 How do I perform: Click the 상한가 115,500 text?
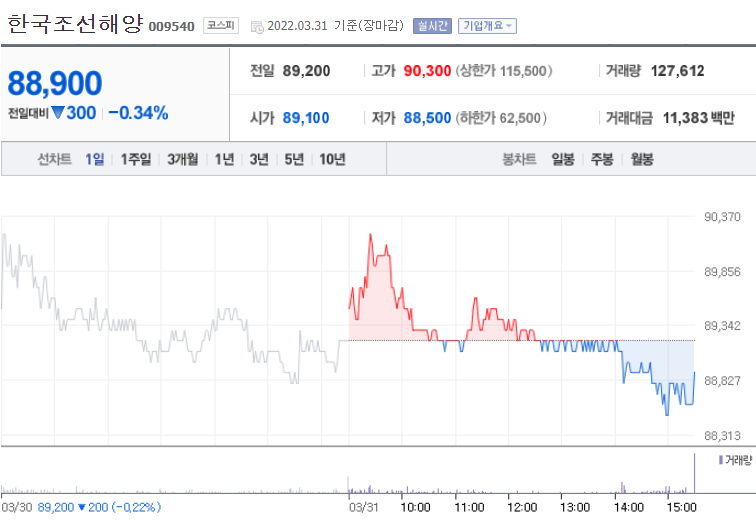tap(503, 71)
